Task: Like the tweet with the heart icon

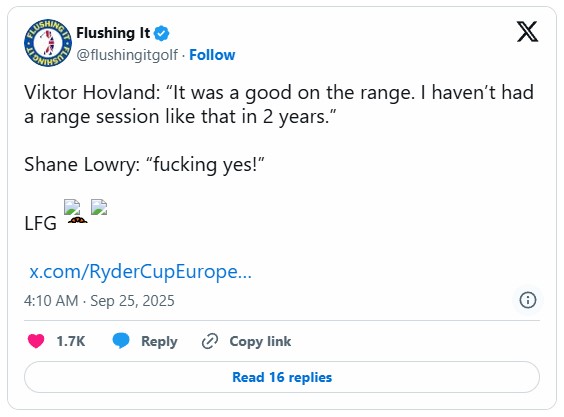Action: pyautogui.click(x=36, y=341)
